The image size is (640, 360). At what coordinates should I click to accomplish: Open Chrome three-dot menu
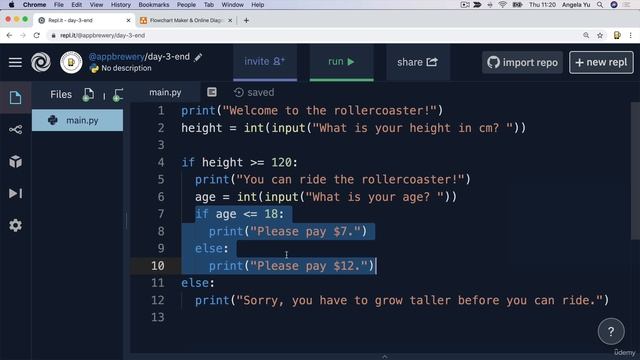point(631,36)
